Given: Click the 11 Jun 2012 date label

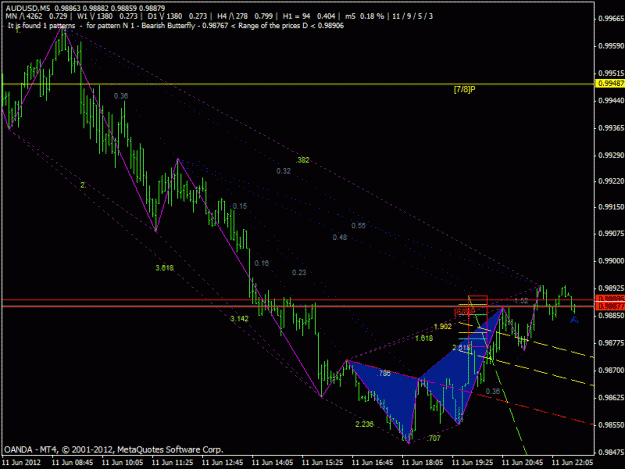Looking at the screenshot, I should tap(22, 462).
